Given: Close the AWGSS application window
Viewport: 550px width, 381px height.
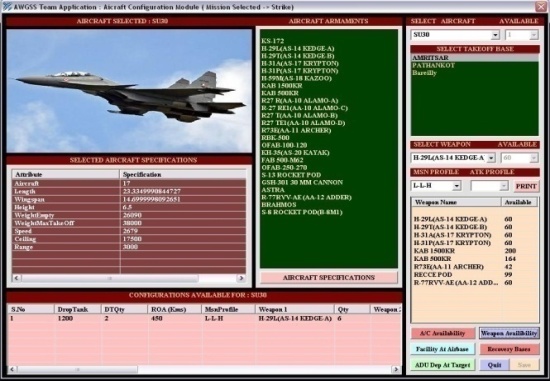Looking at the screenshot, I should point(540,6).
